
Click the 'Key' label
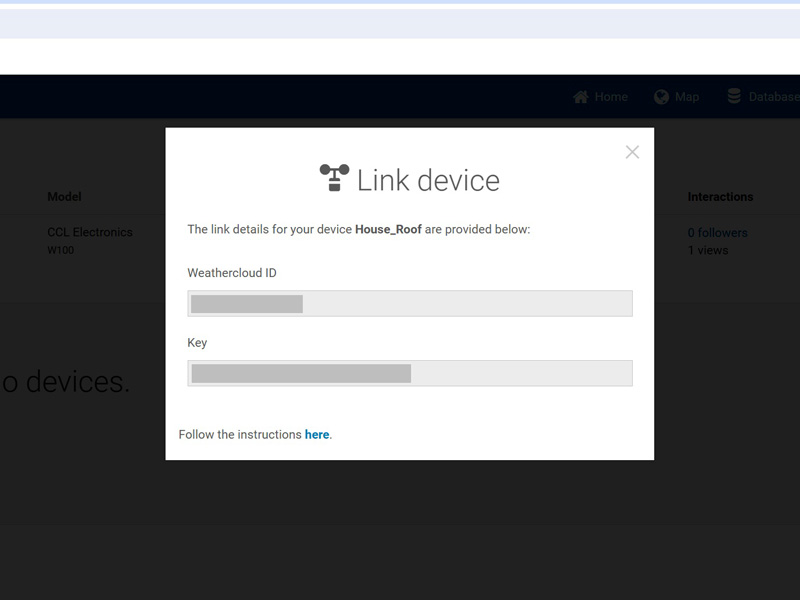tap(197, 343)
